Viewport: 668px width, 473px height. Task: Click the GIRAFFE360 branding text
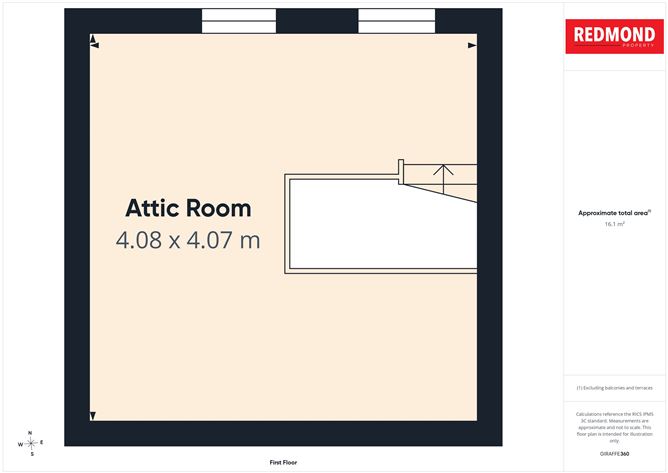tap(614, 454)
